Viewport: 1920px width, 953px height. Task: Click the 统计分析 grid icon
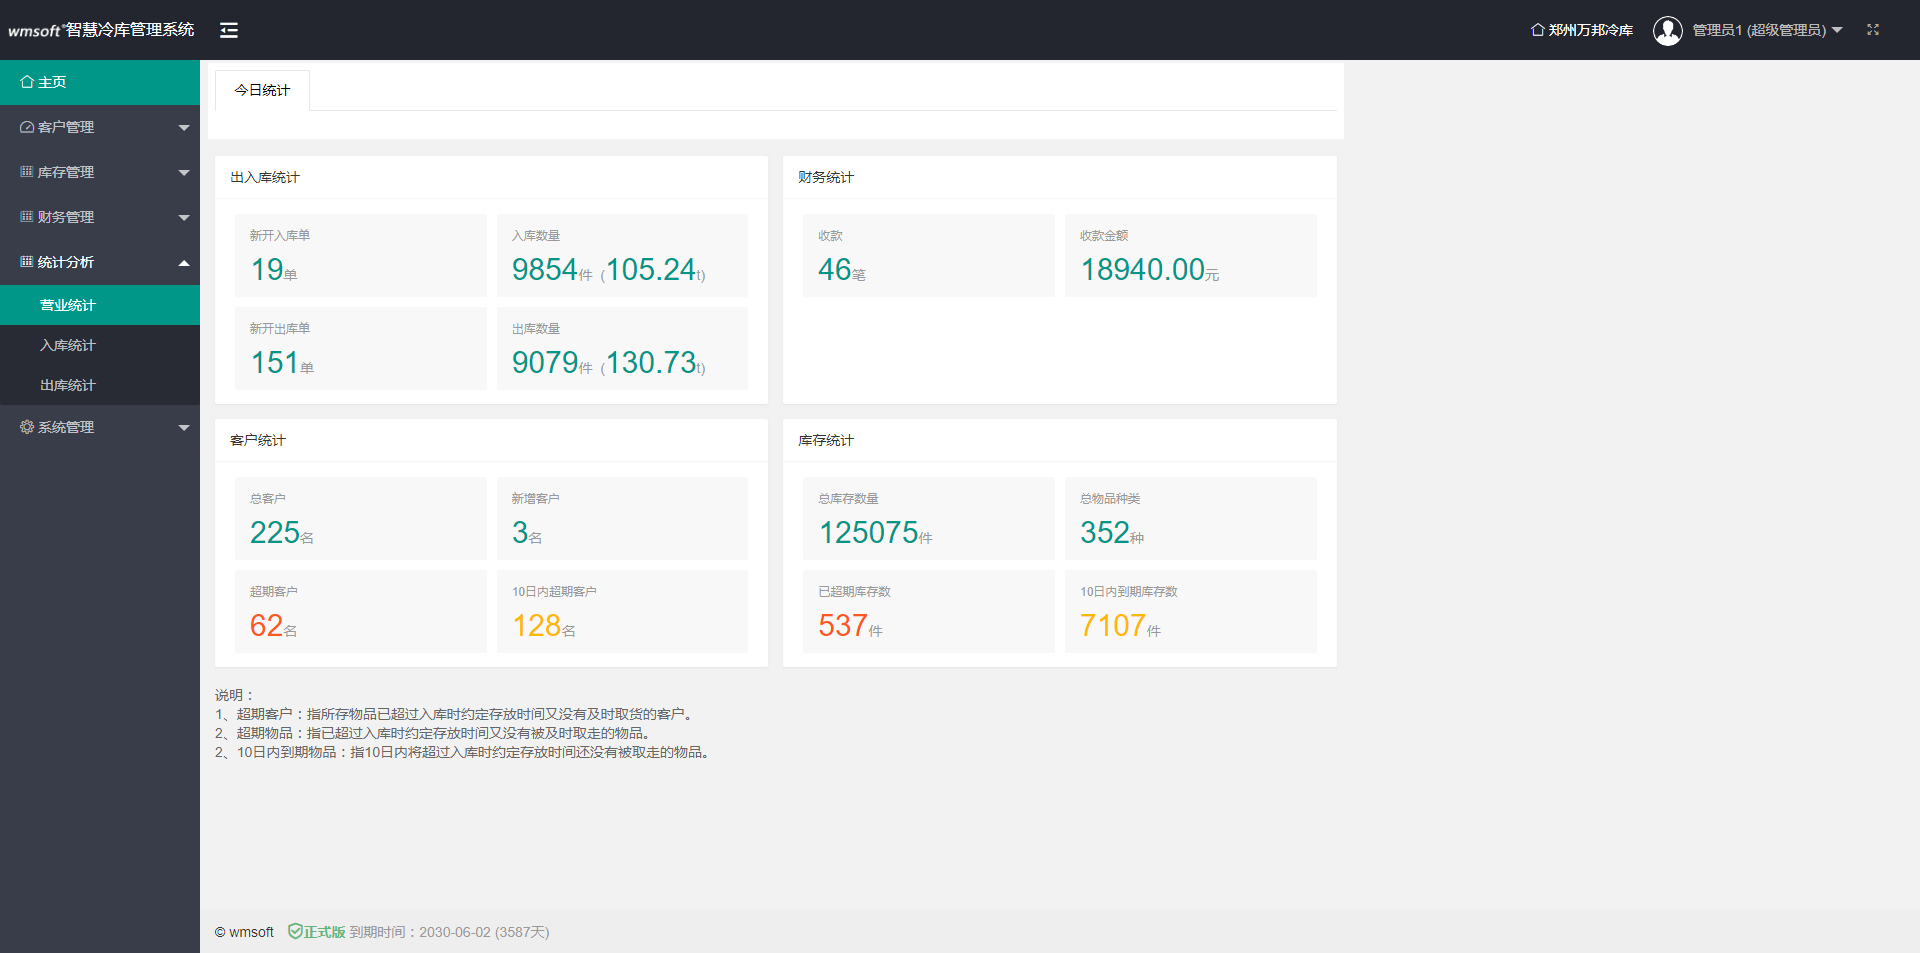click(x=27, y=262)
